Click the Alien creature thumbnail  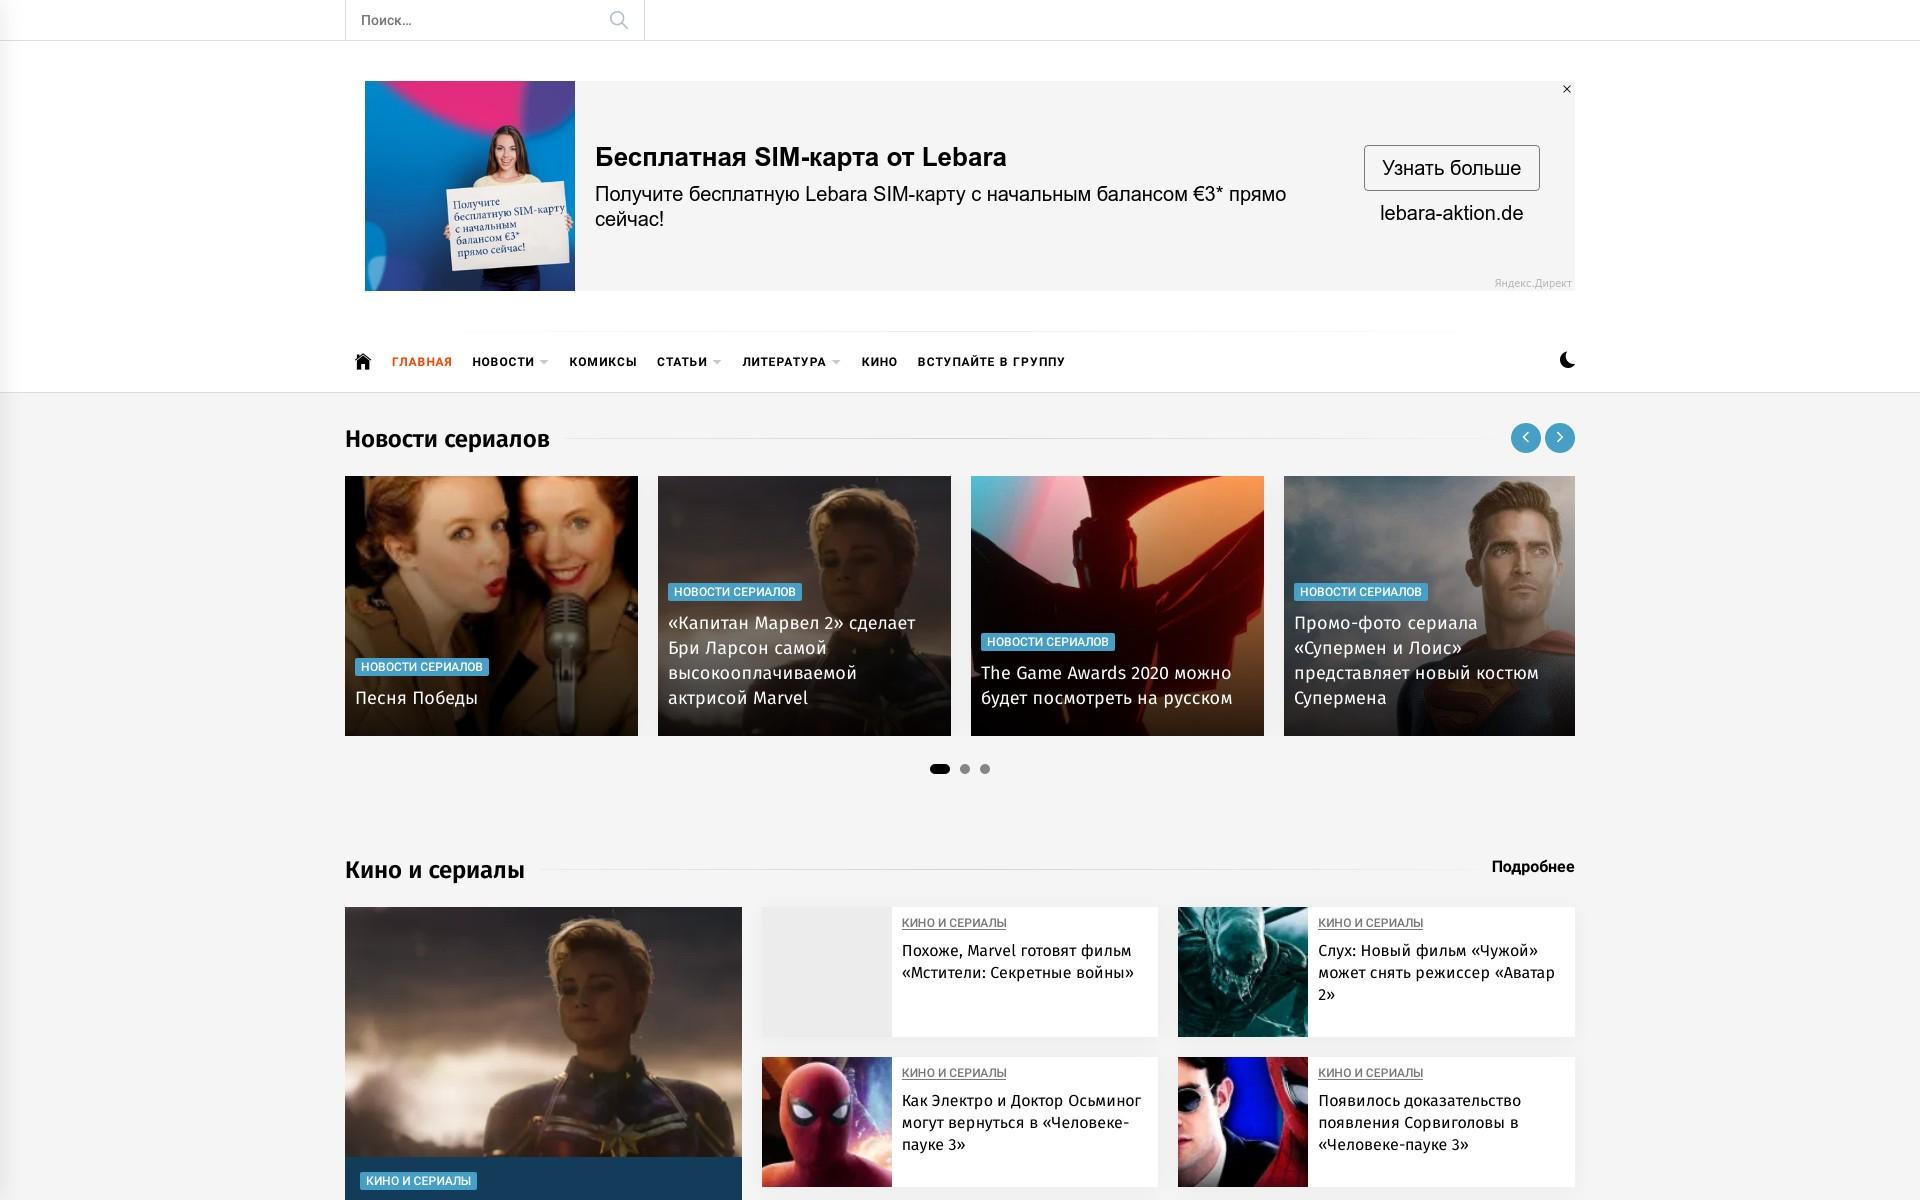[1243, 972]
